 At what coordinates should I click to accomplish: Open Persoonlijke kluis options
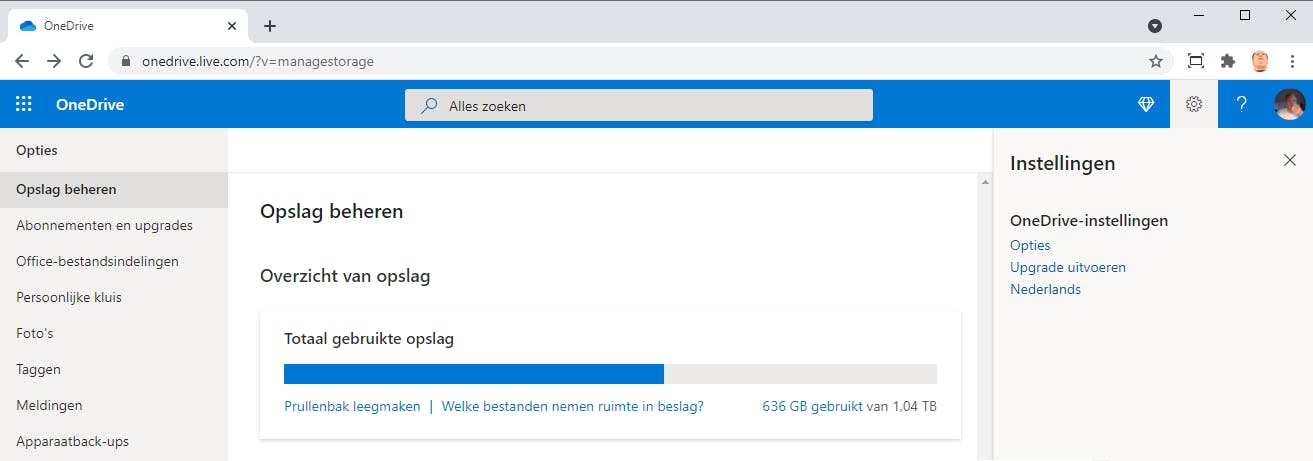coord(69,297)
